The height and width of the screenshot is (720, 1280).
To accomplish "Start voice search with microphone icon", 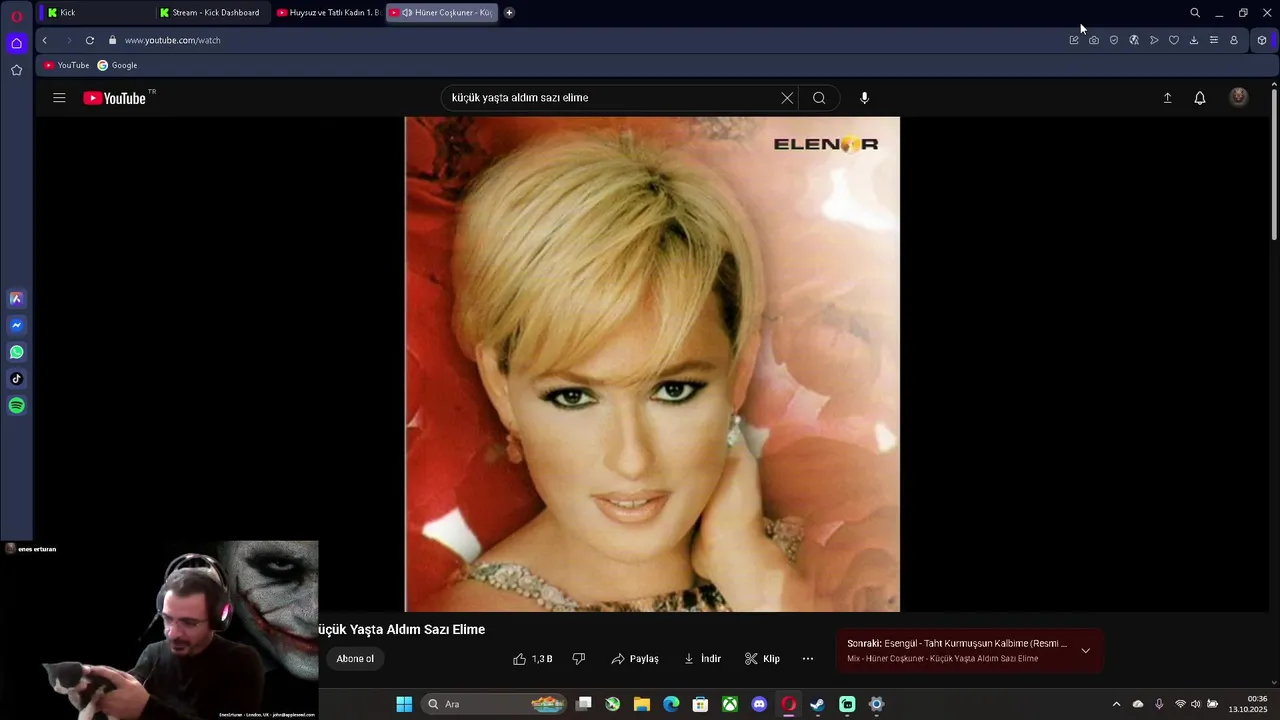I will [x=864, y=98].
